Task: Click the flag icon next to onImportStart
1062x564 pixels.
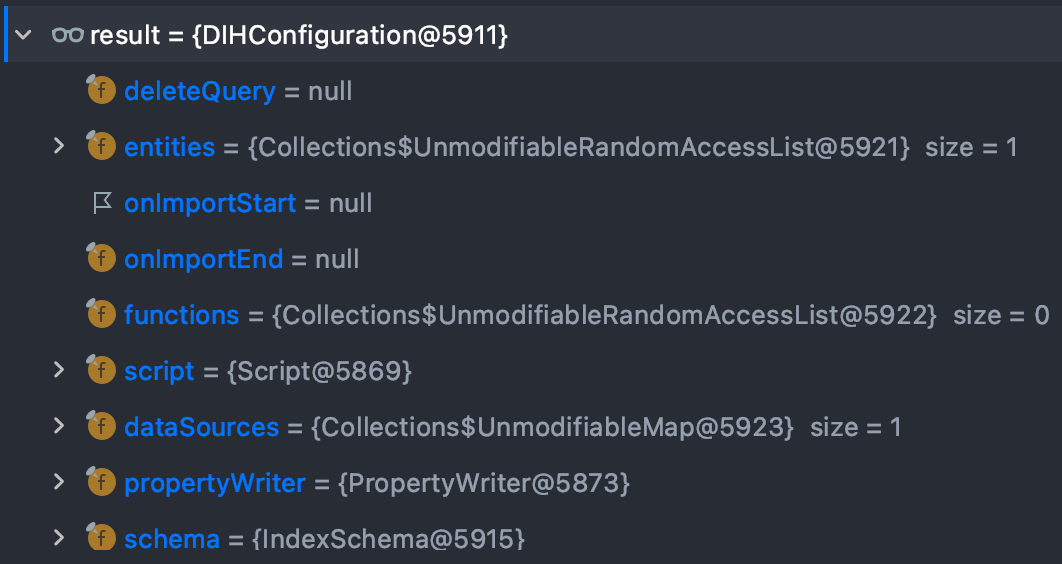Action: [x=101, y=203]
